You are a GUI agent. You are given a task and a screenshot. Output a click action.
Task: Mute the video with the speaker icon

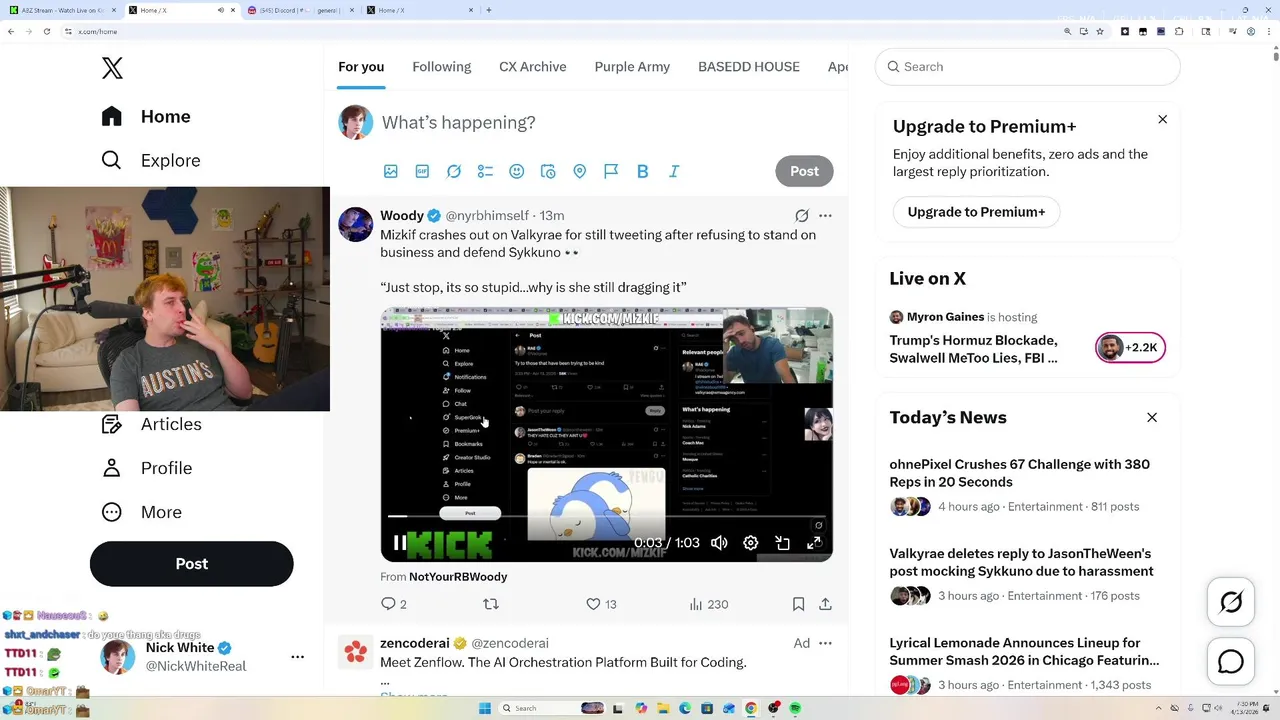pos(719,543)
